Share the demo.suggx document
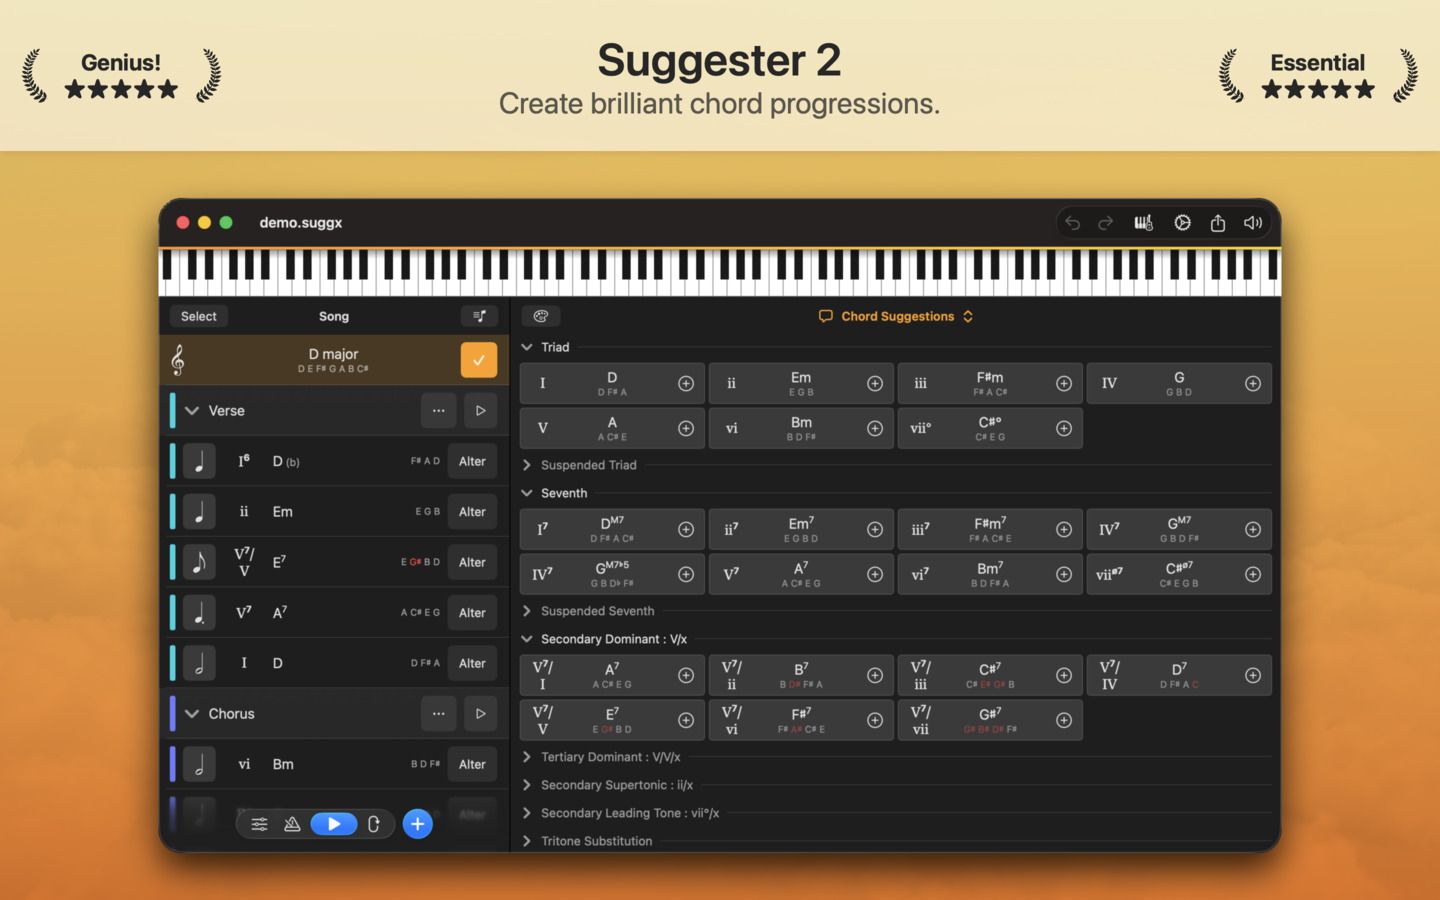The image size is (1440, 900). 1218,223
